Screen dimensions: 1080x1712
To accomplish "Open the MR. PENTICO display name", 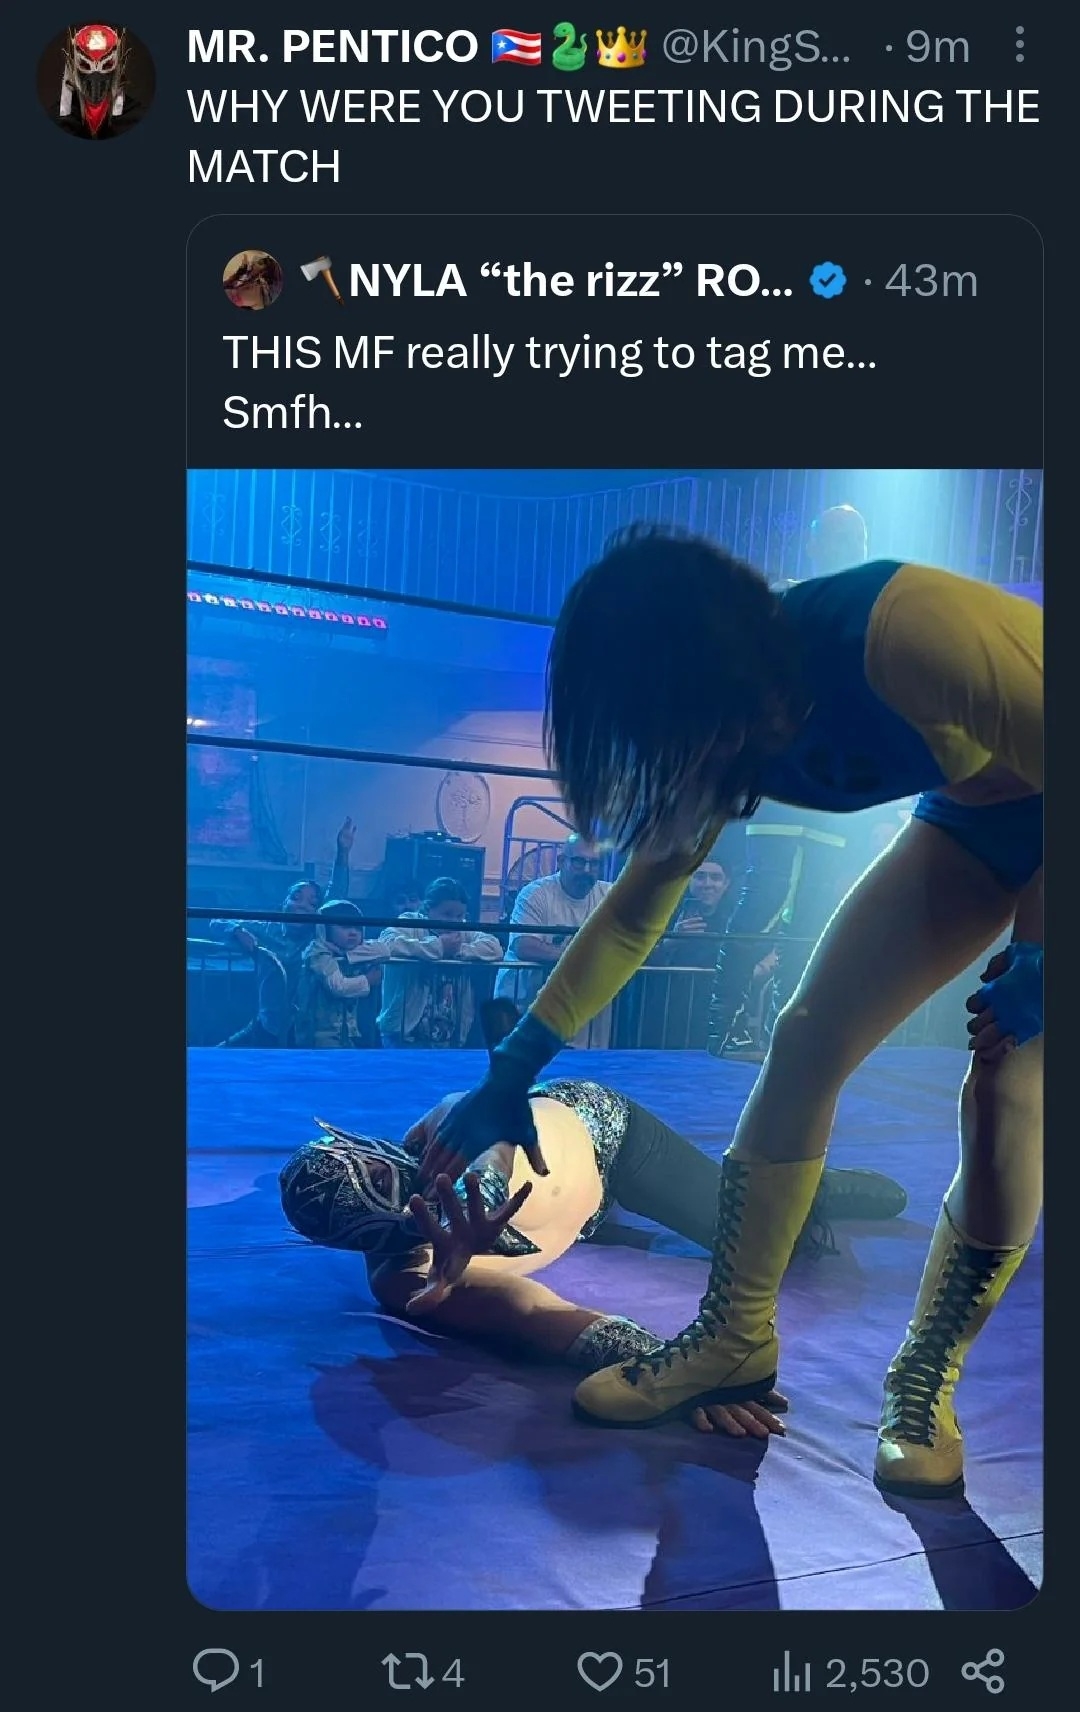I will click(332, 46).
